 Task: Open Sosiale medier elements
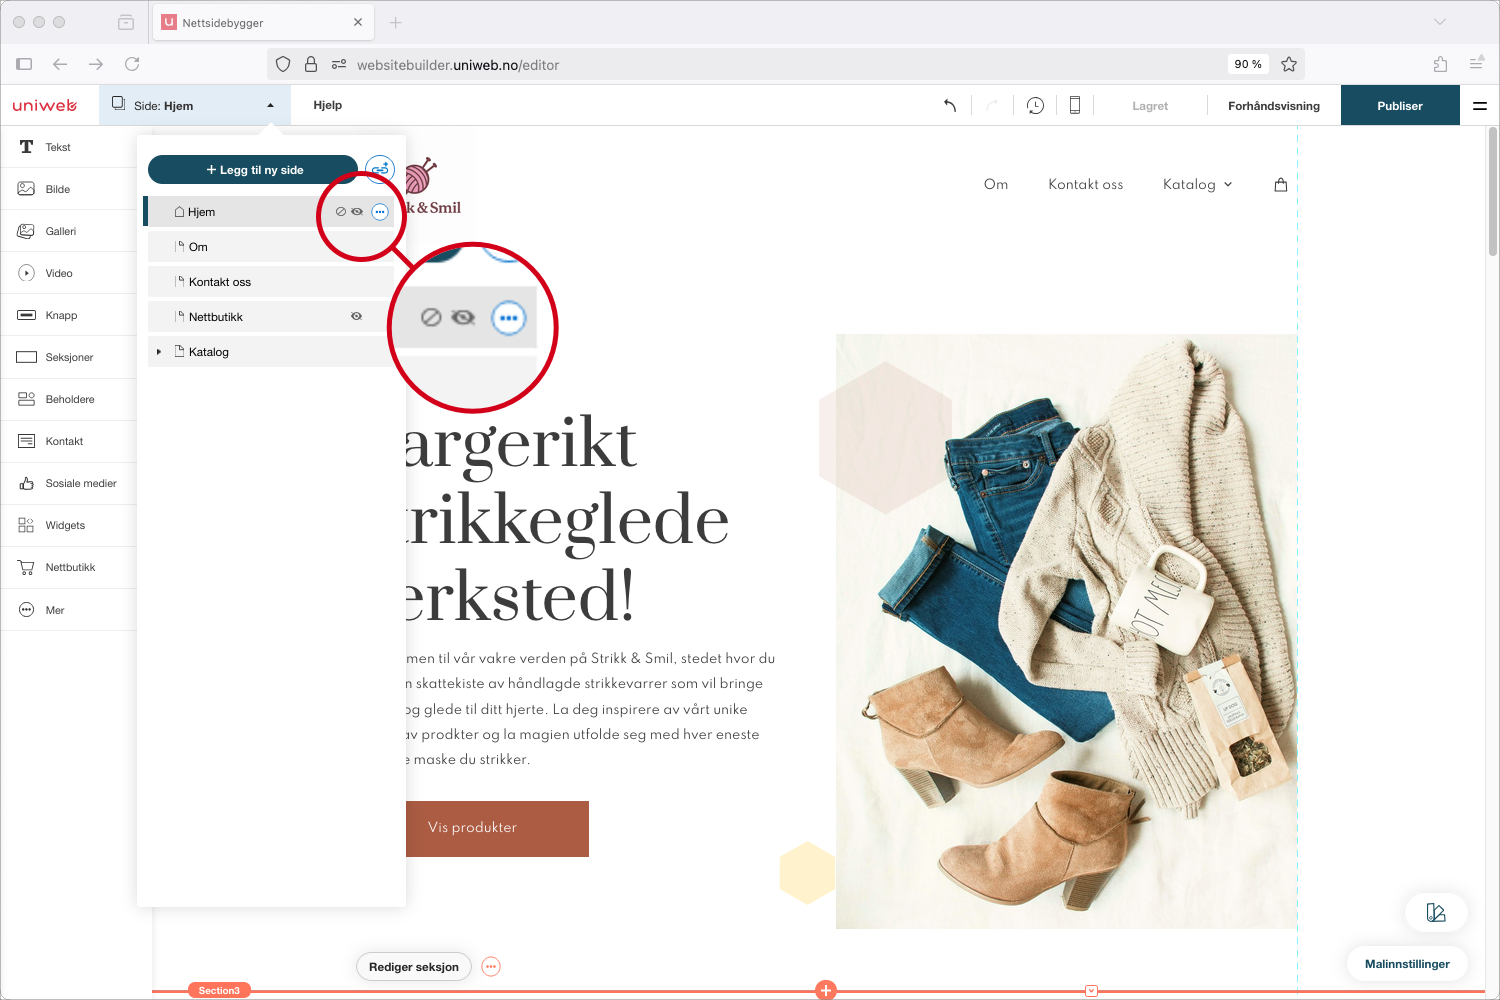point(68,483)
